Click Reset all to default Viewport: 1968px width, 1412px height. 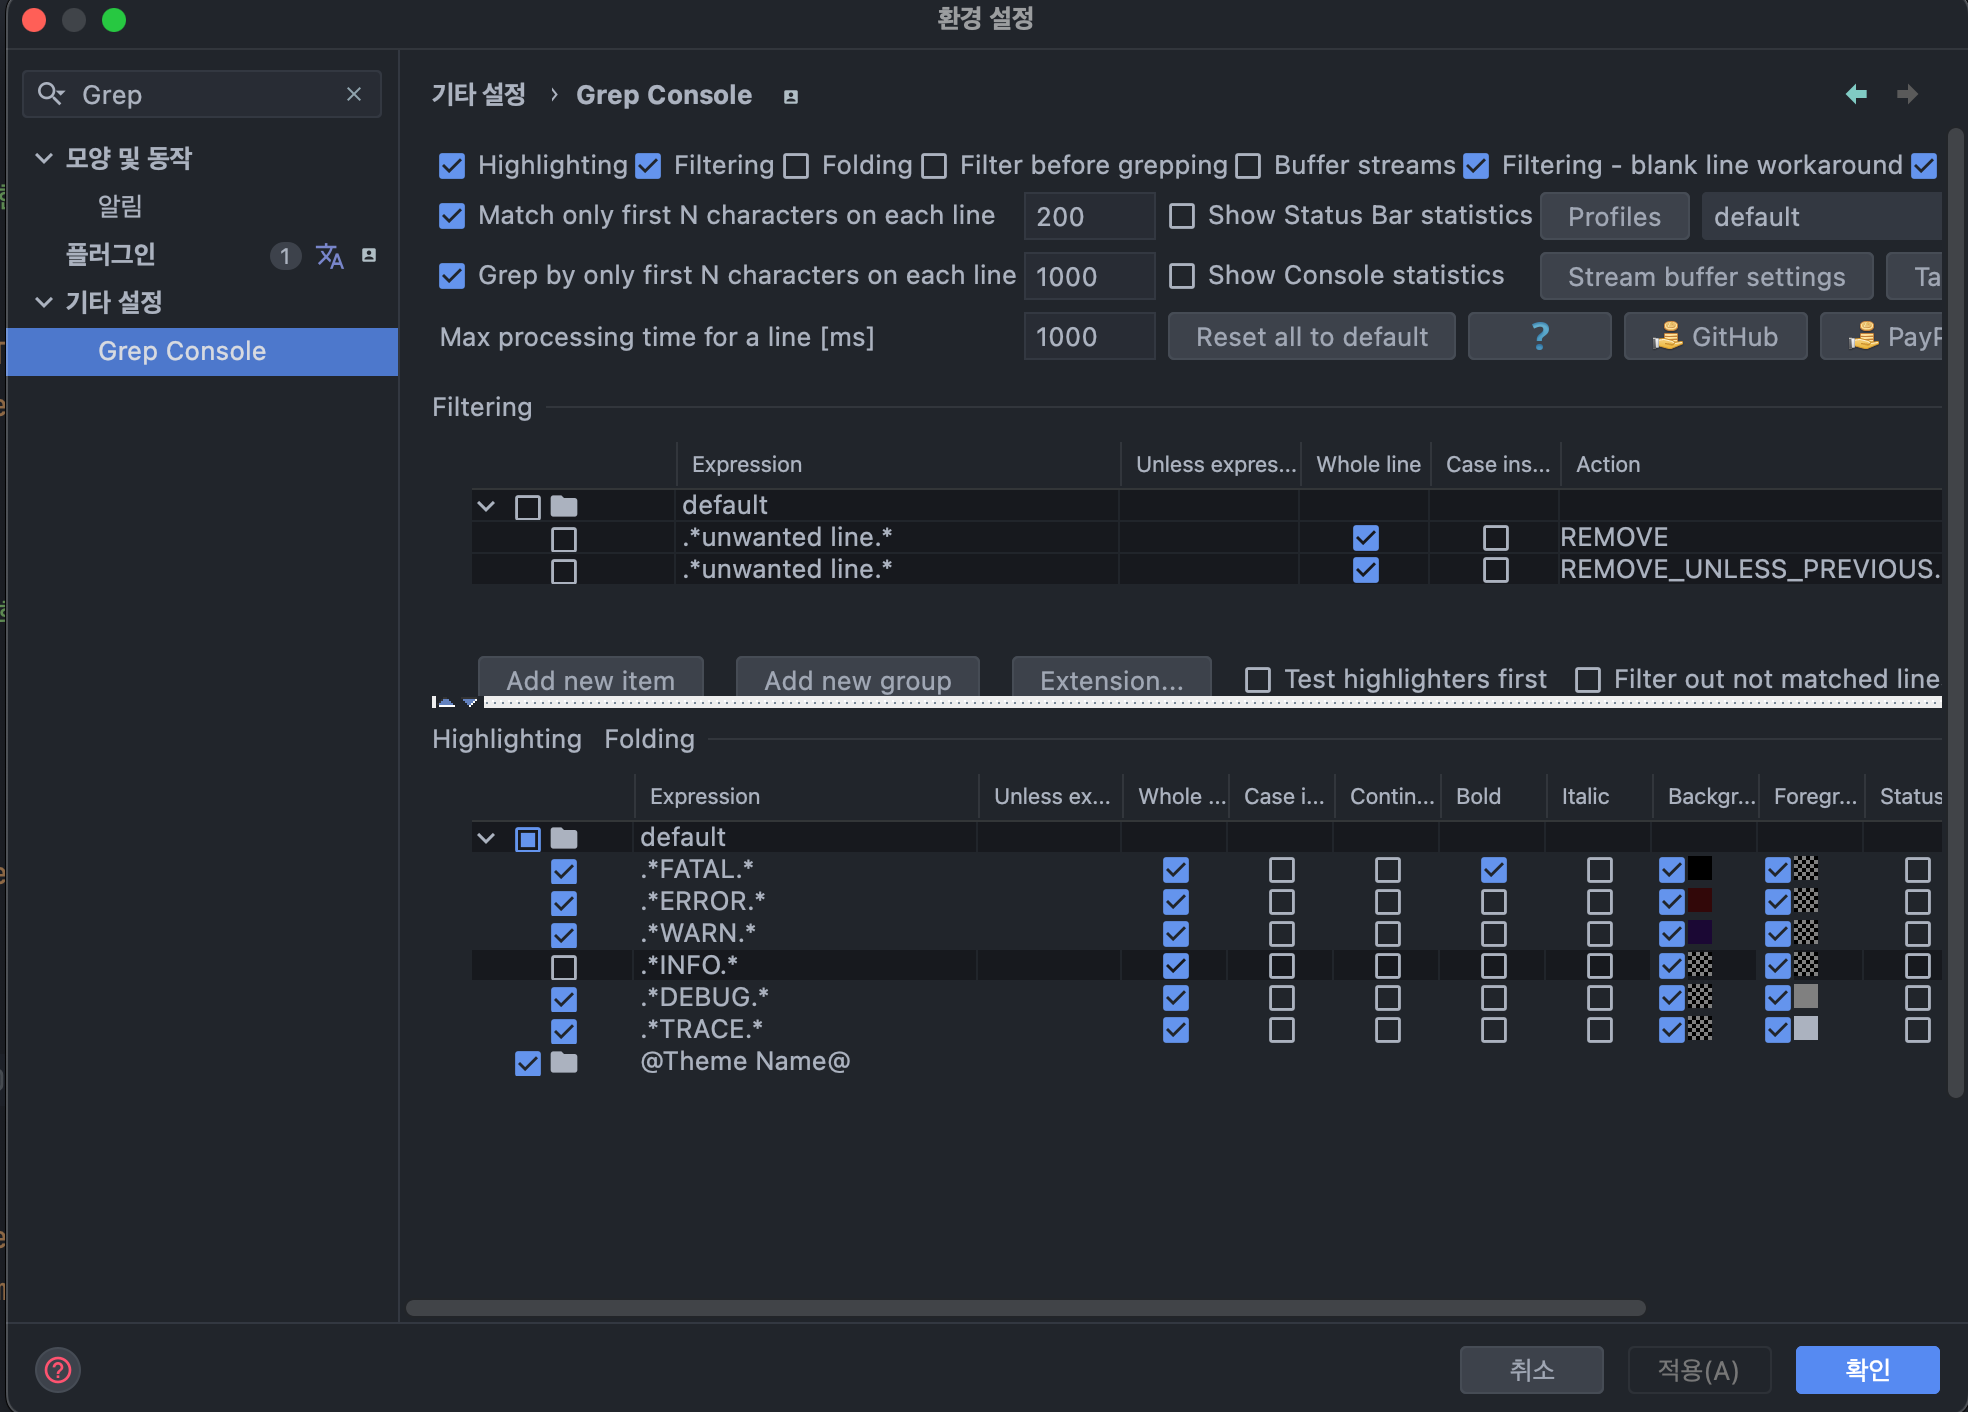(x=1311, y=337)
